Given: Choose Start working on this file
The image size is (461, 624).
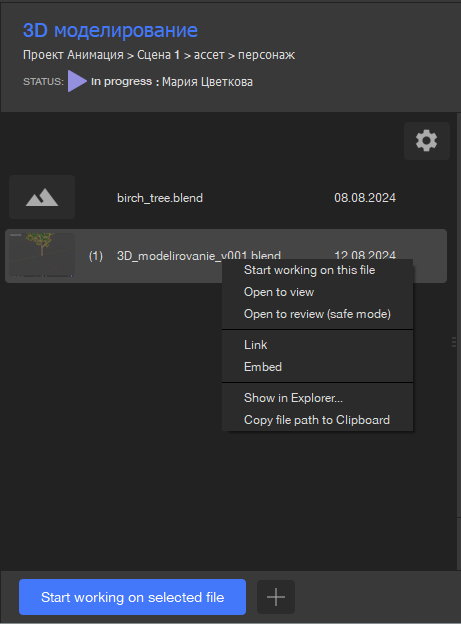Looking at the screenshot, I should (x=309, y=270).
